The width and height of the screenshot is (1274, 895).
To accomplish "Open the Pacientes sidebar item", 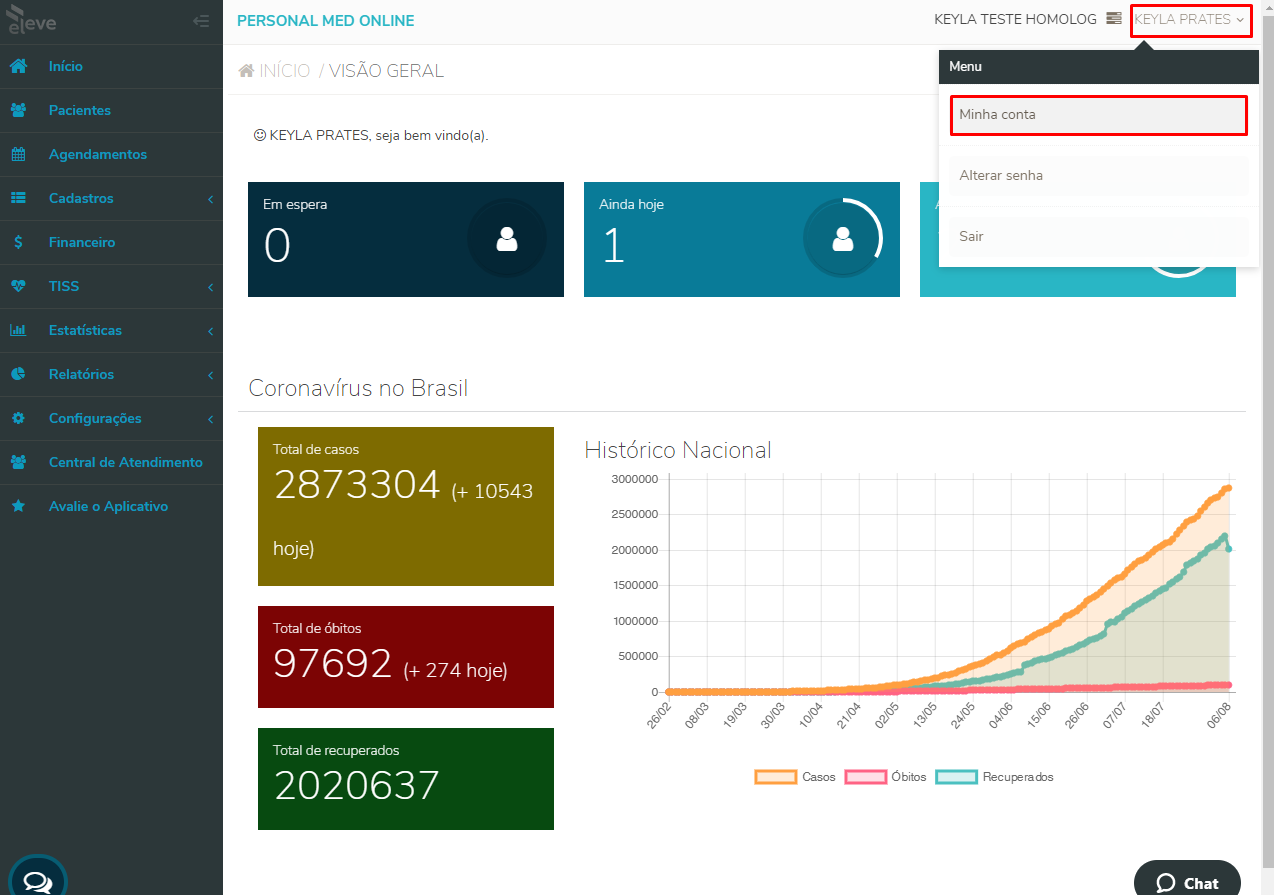I will coord(111,110).
